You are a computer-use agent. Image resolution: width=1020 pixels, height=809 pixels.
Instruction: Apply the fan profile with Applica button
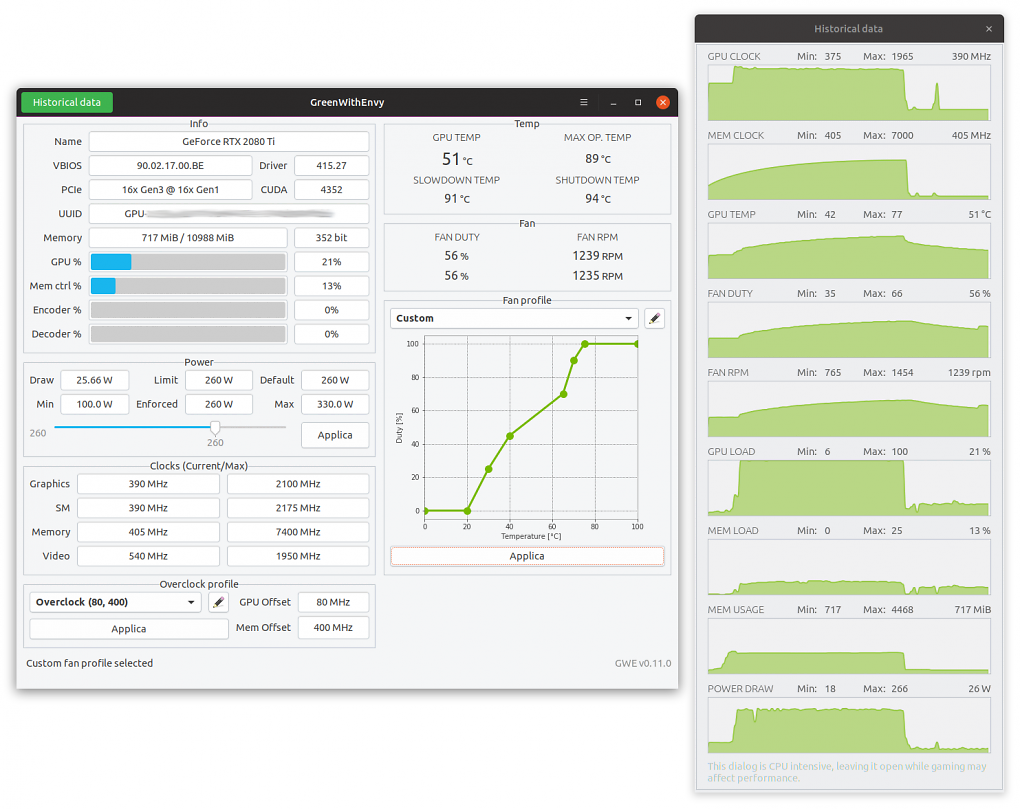click(x=527, y=556)
